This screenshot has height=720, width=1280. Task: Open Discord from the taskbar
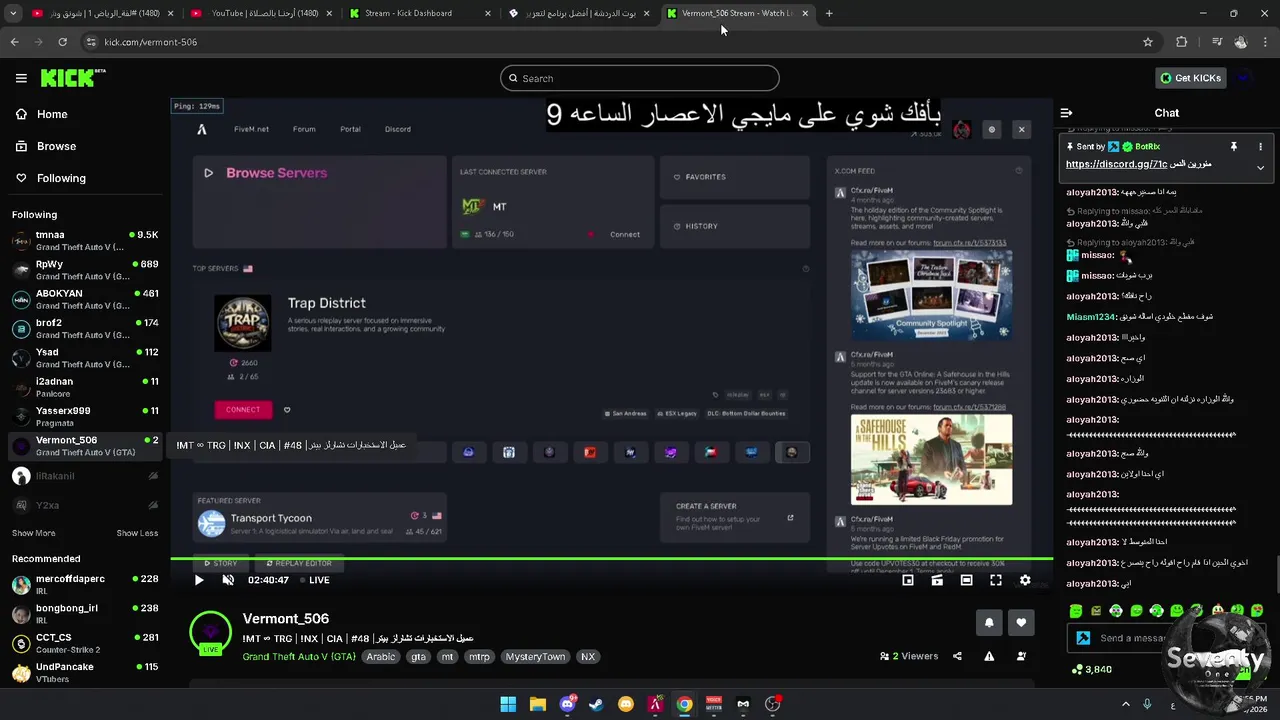click(567, 704)
